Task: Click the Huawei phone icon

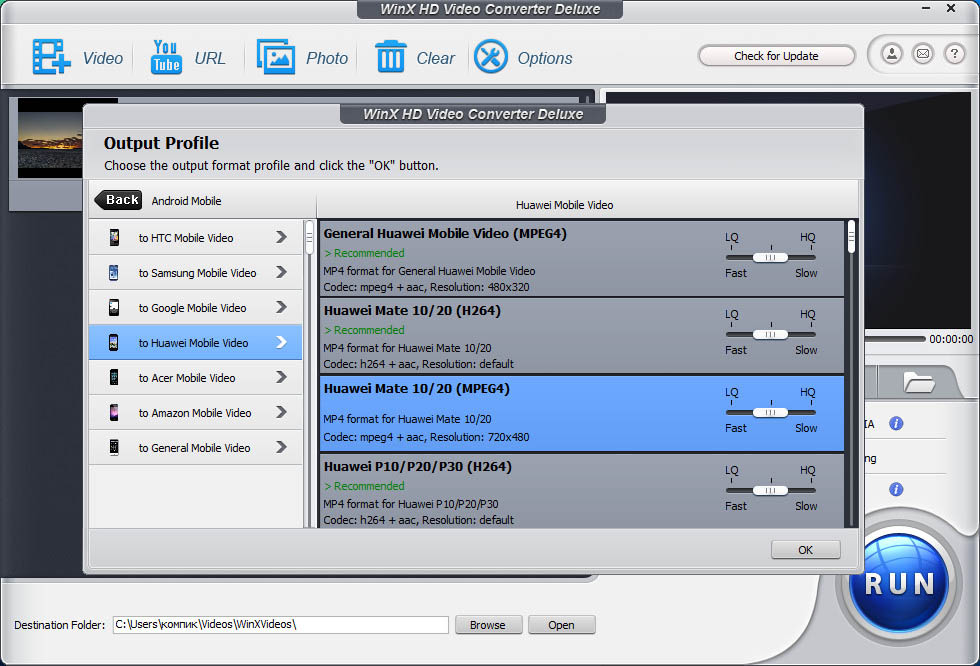Action: pos(114,342)
